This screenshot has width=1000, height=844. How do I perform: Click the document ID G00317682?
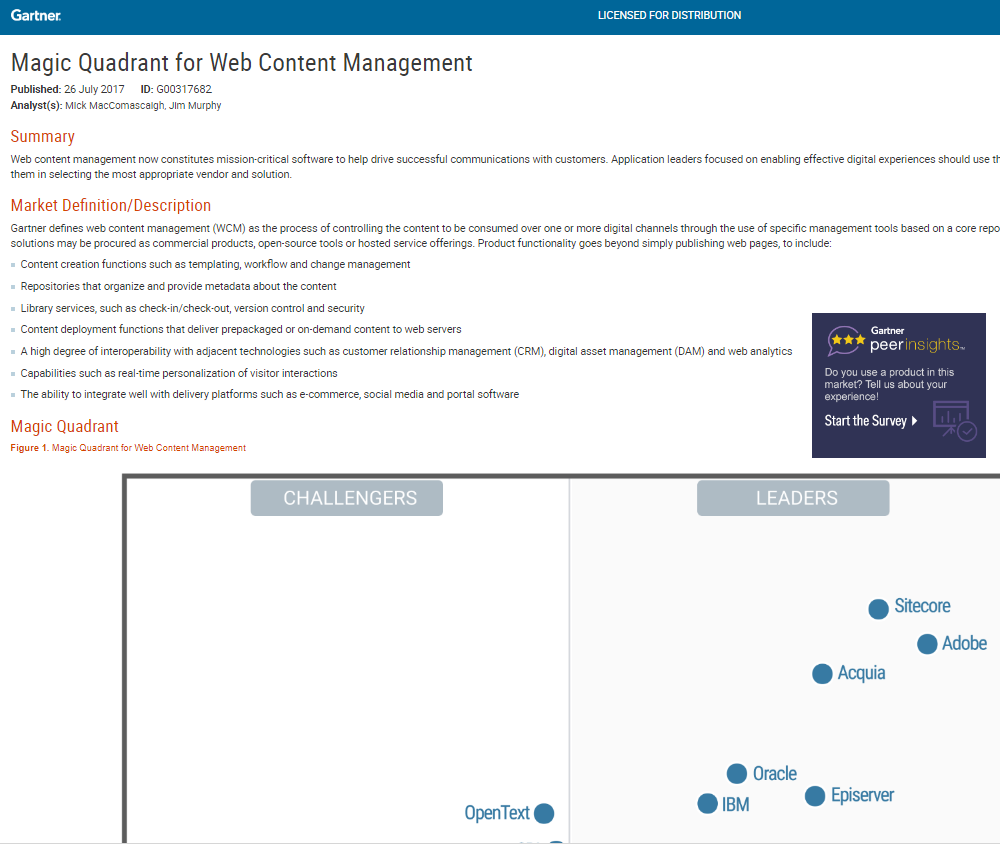[x=184, y=89]
